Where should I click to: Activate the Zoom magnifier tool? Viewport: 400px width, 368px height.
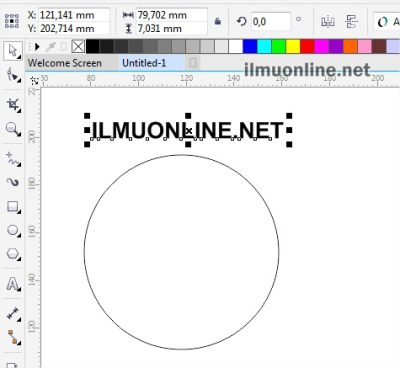click(13, 129)
